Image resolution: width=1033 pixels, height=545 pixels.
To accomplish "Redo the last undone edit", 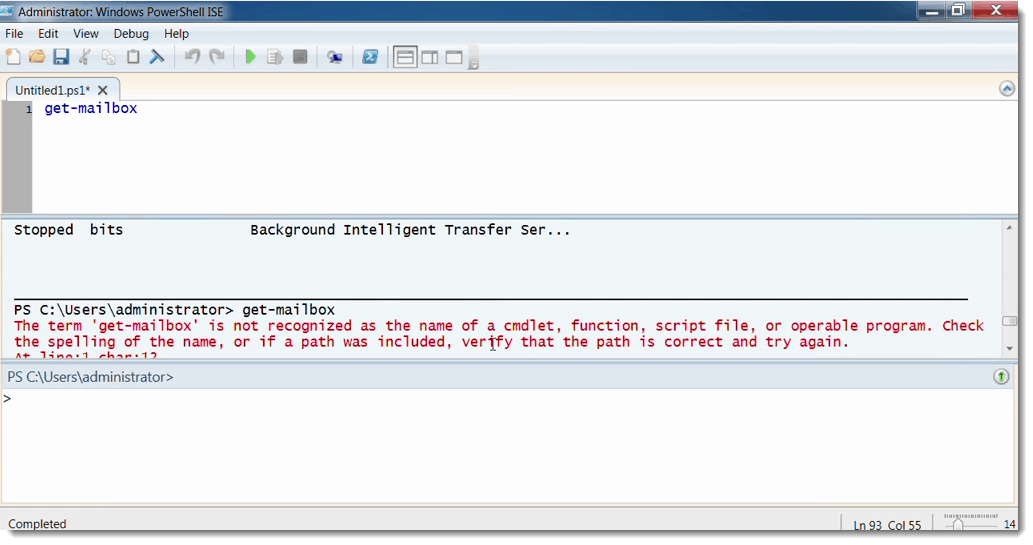I will (x=217, y=57).
